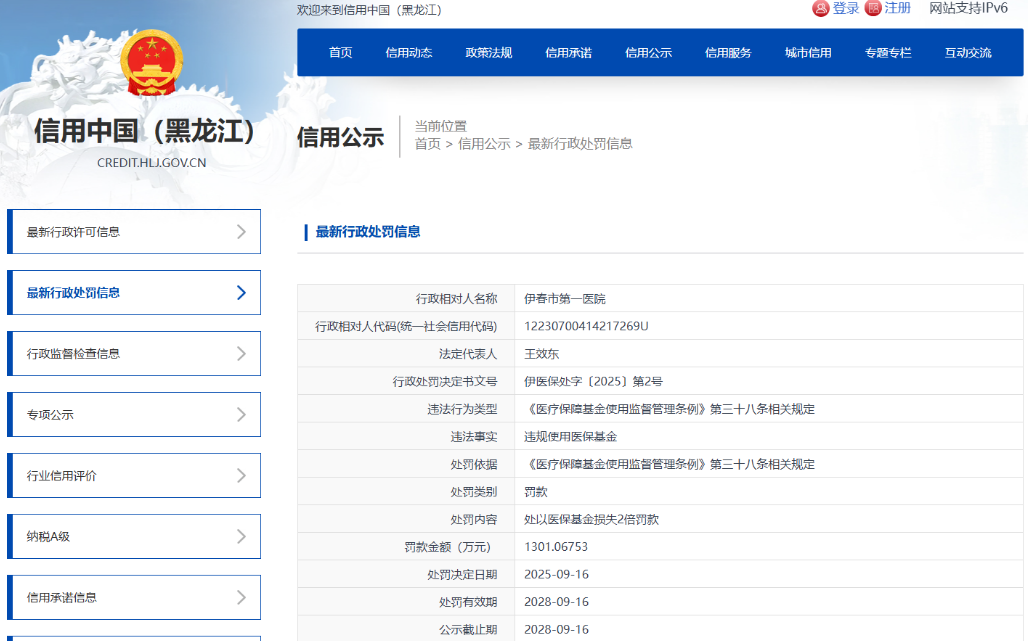Click the login user icon
This screenshot has width=1028, height=641.
tap(821, 9)
